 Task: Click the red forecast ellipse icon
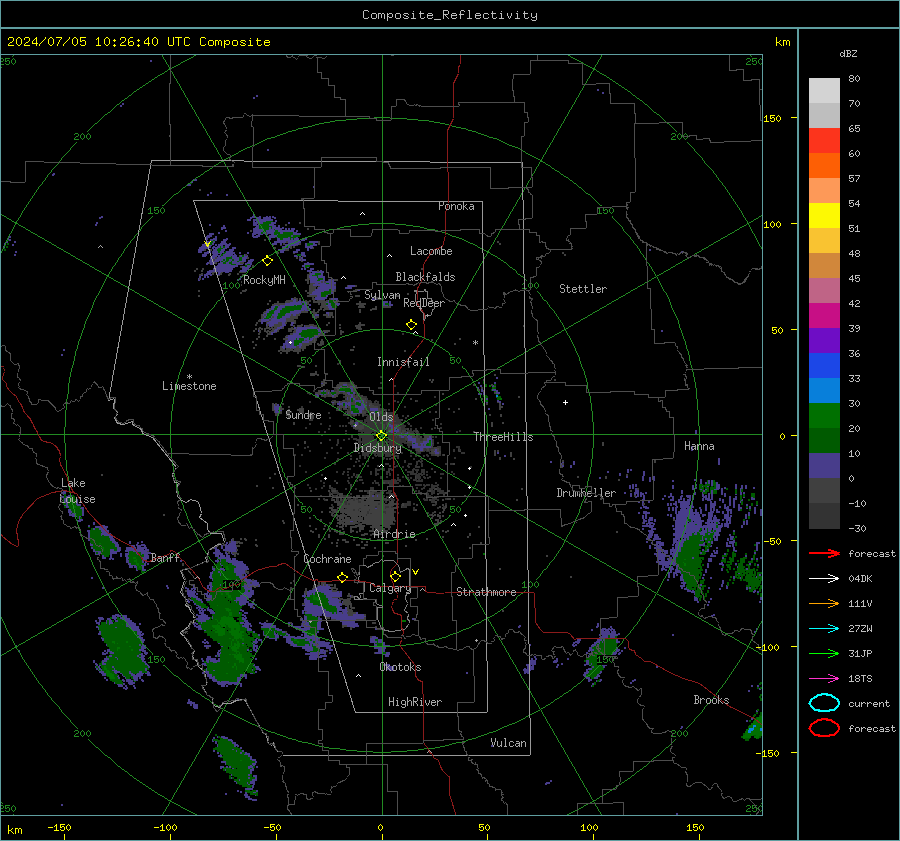(824, 728)
